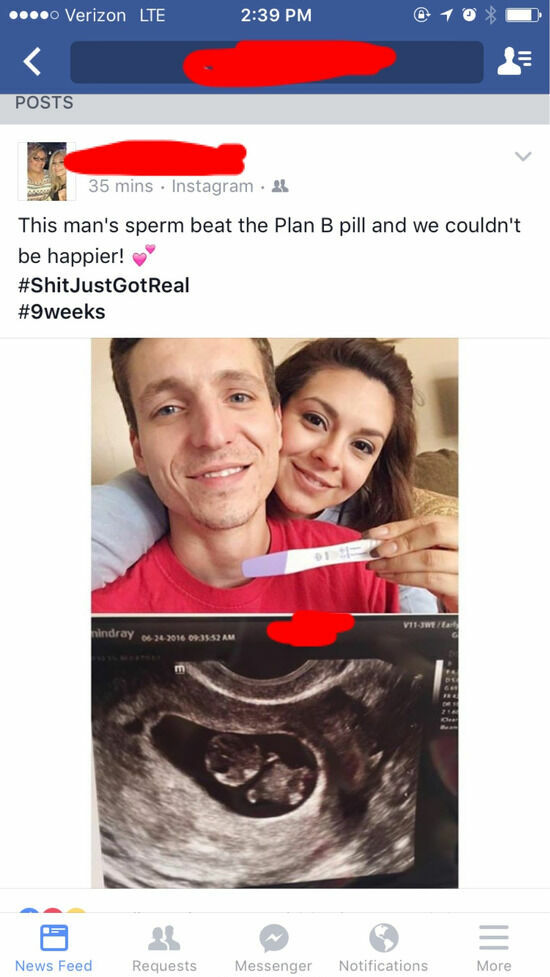Screen dimensions: 550x977
Task: Tap the 35 mins timestamp
Action: tap(120, 186)
